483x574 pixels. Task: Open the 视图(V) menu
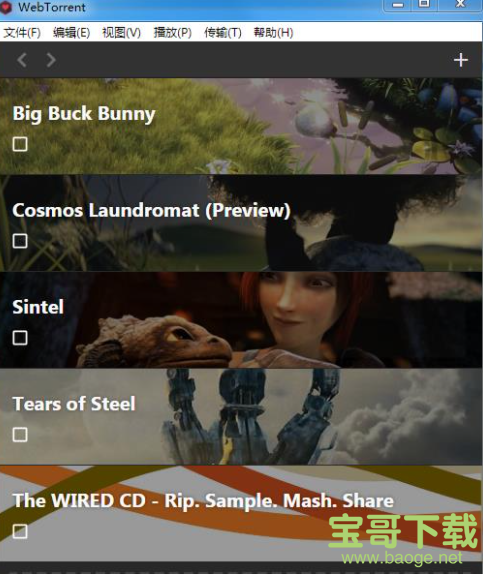click(121, 33)
